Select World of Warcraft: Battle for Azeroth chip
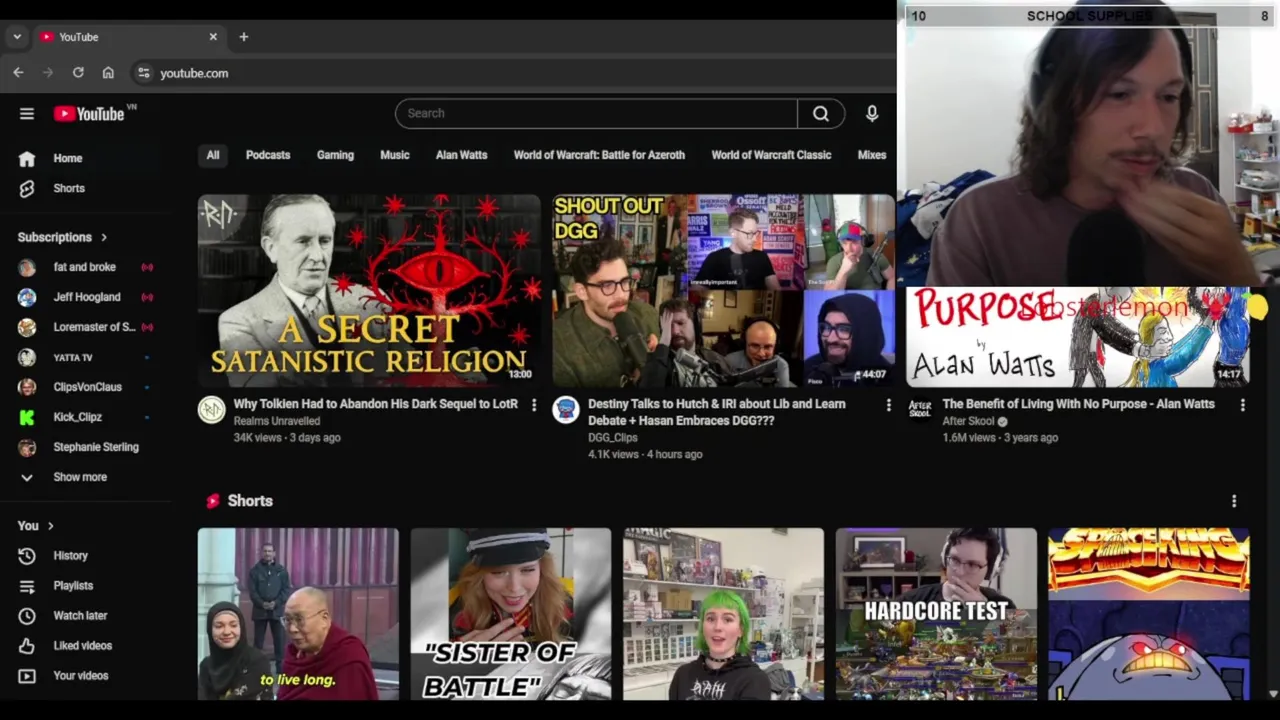Image resolution: width=1280 pixels, height=720 pixels. [x=599, y=155]
